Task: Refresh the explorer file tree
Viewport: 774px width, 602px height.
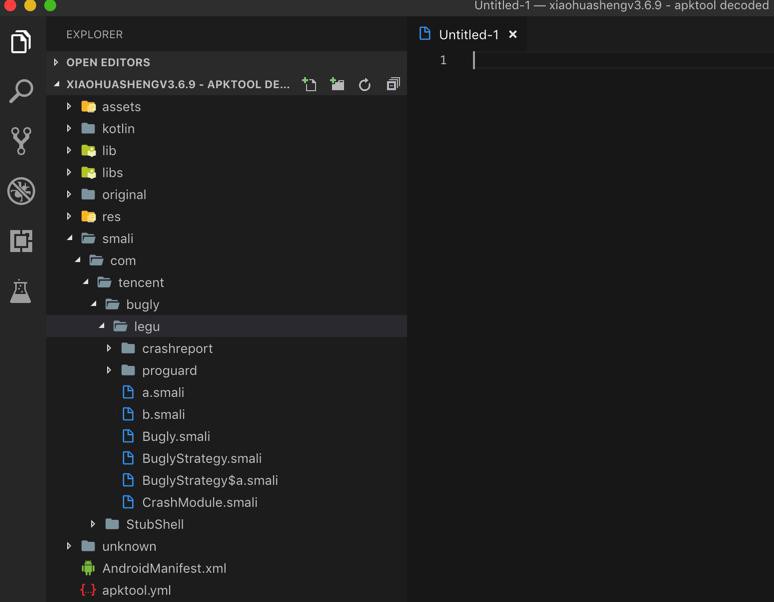Action: (365, 85)
